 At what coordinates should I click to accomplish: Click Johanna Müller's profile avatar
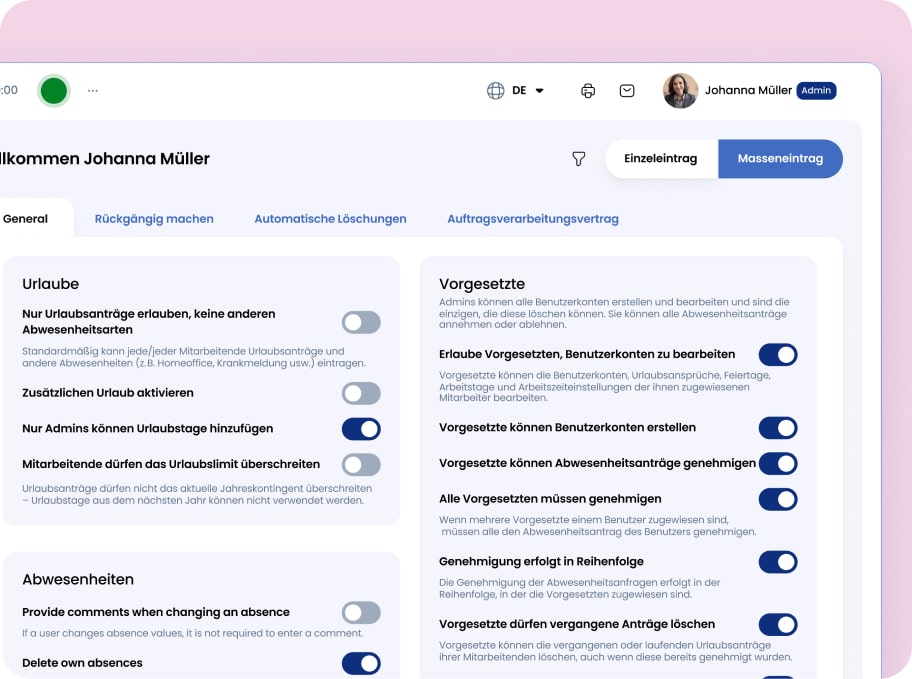coord(680,91)
